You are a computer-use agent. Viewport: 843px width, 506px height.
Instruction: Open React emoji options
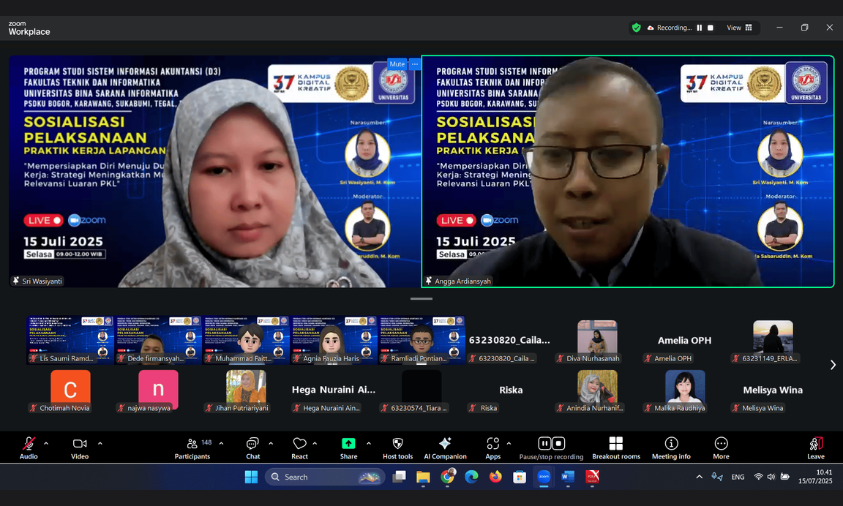299,447
